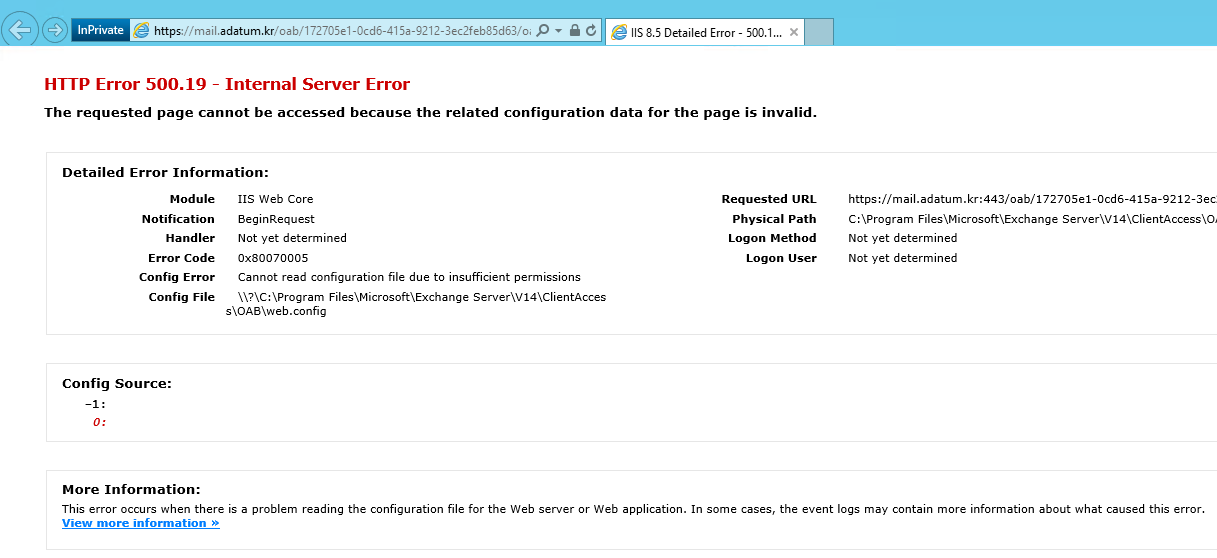Image resolution: width=1217 pixels, height=558 pixels.
Task: Click the 'Error Code' field label
Action: point(181,258)
